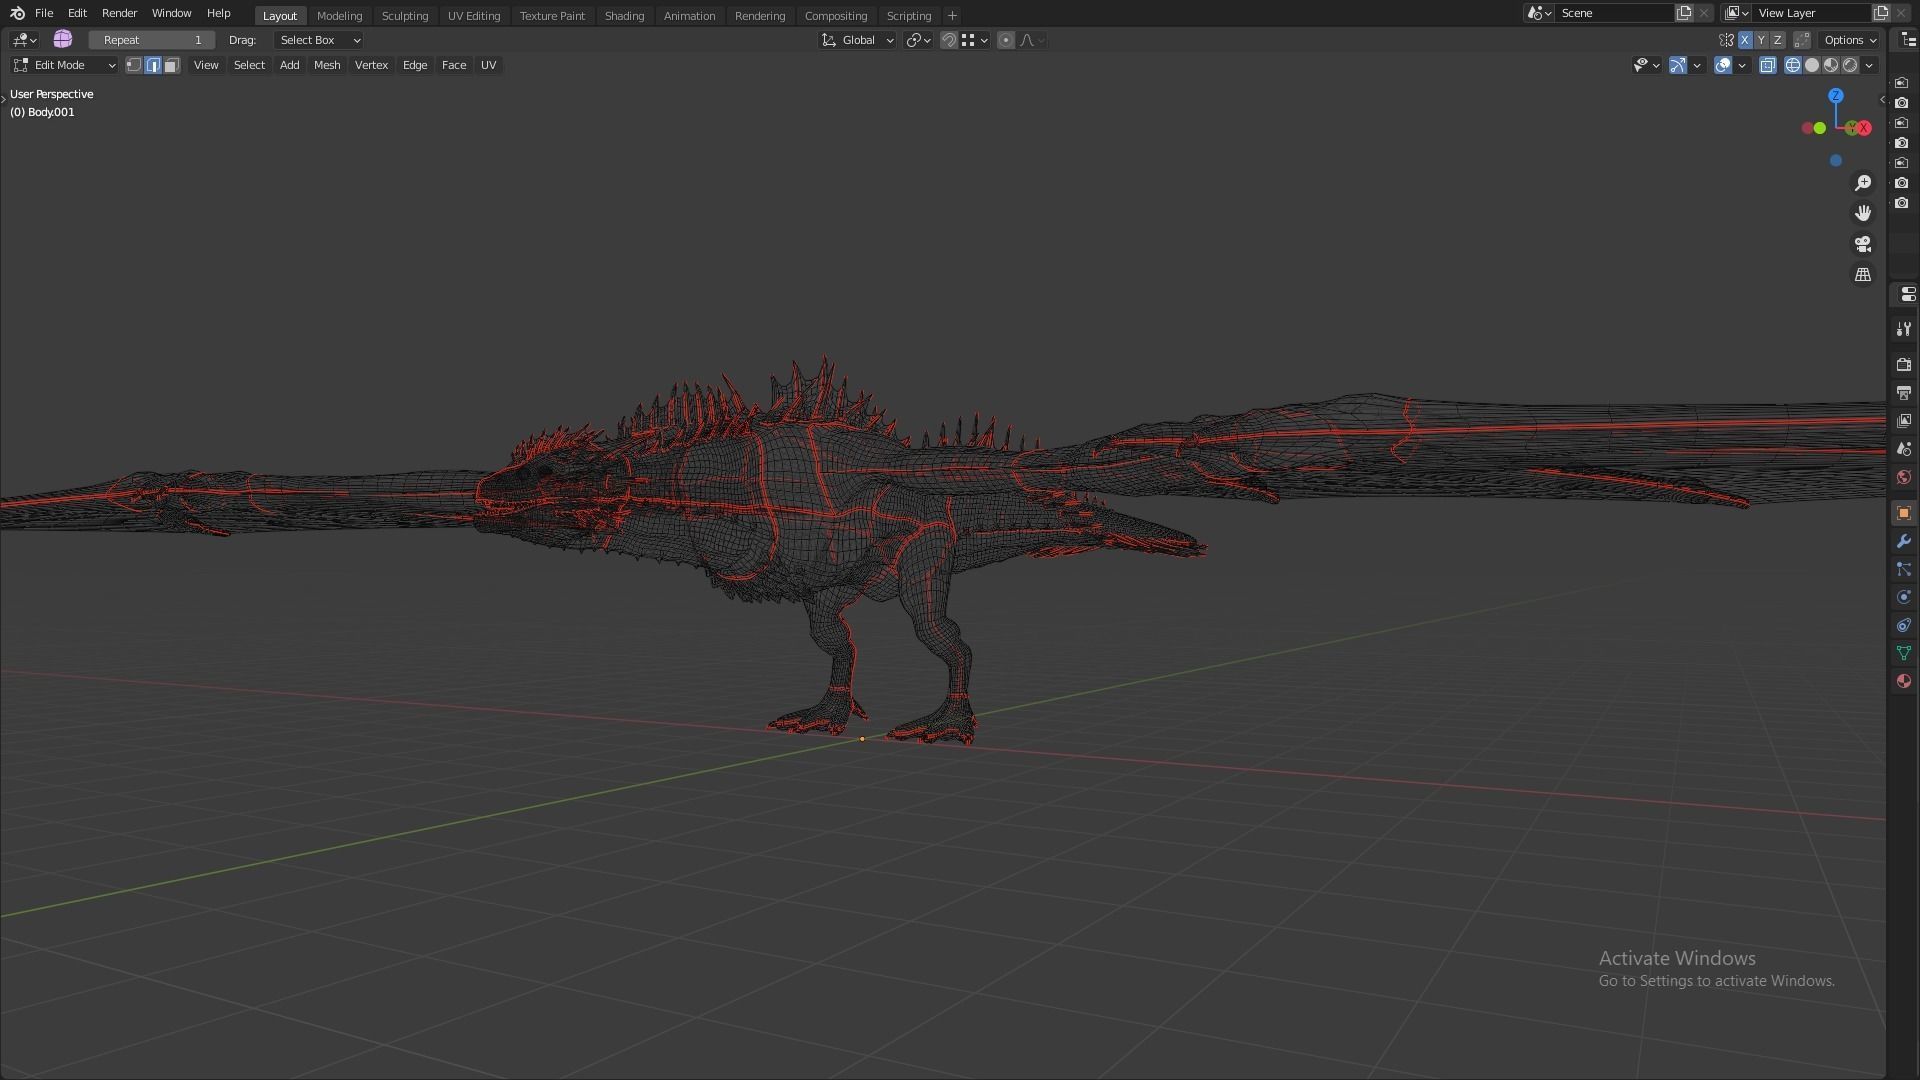Open the Help menu
1920x1080 pixels.
218,13
